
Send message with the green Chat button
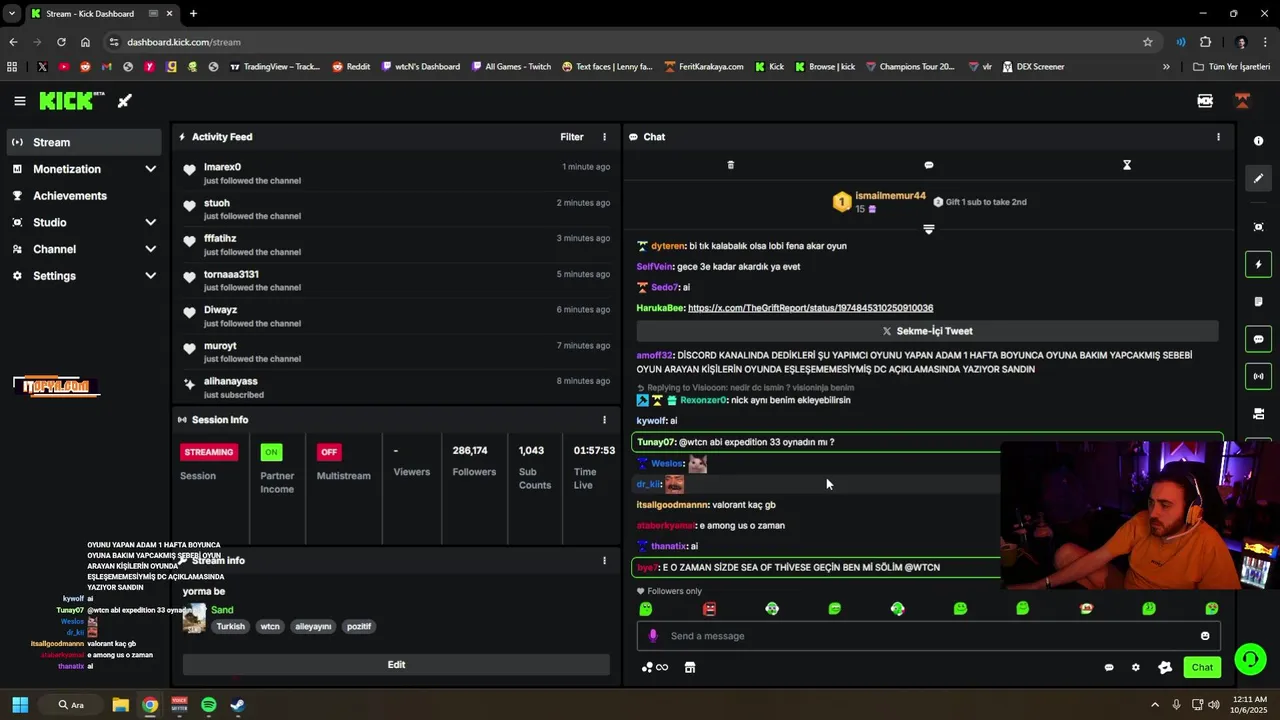pos(1202,667)
